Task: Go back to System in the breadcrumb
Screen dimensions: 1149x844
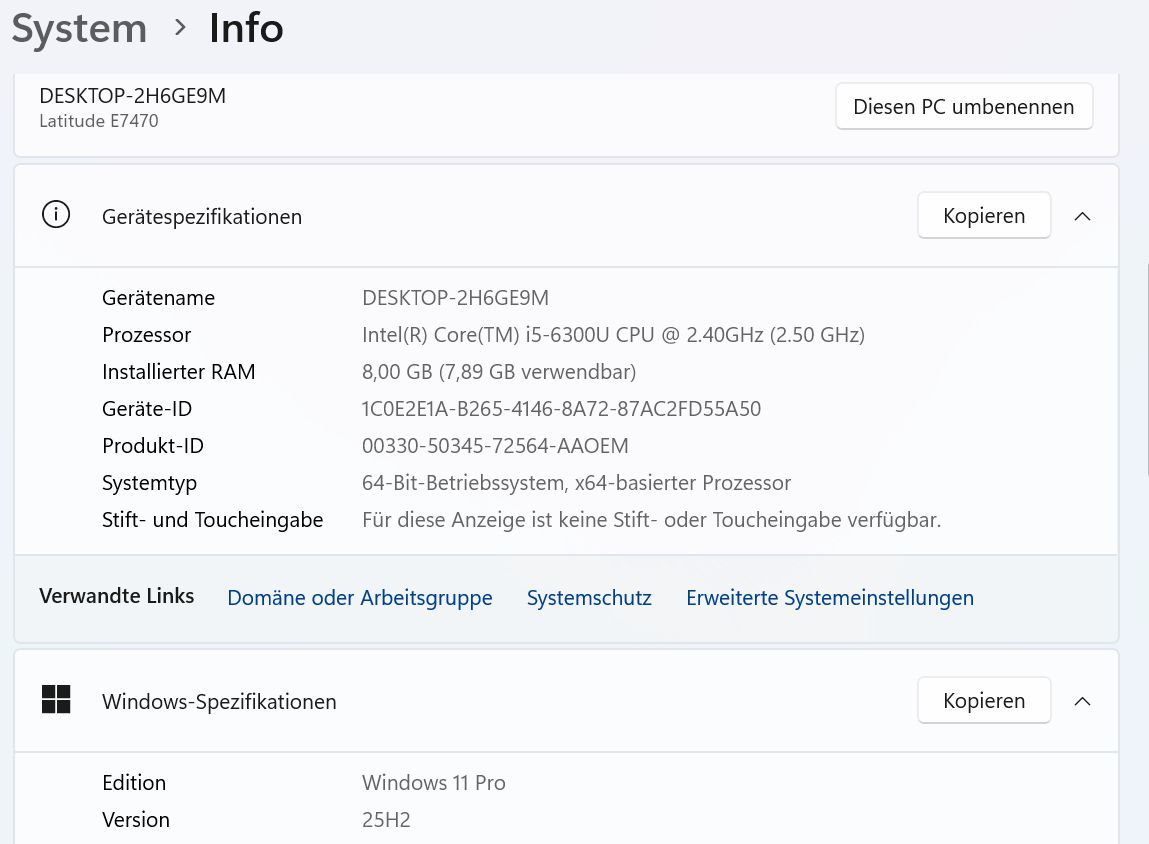Action: [79, 28]
